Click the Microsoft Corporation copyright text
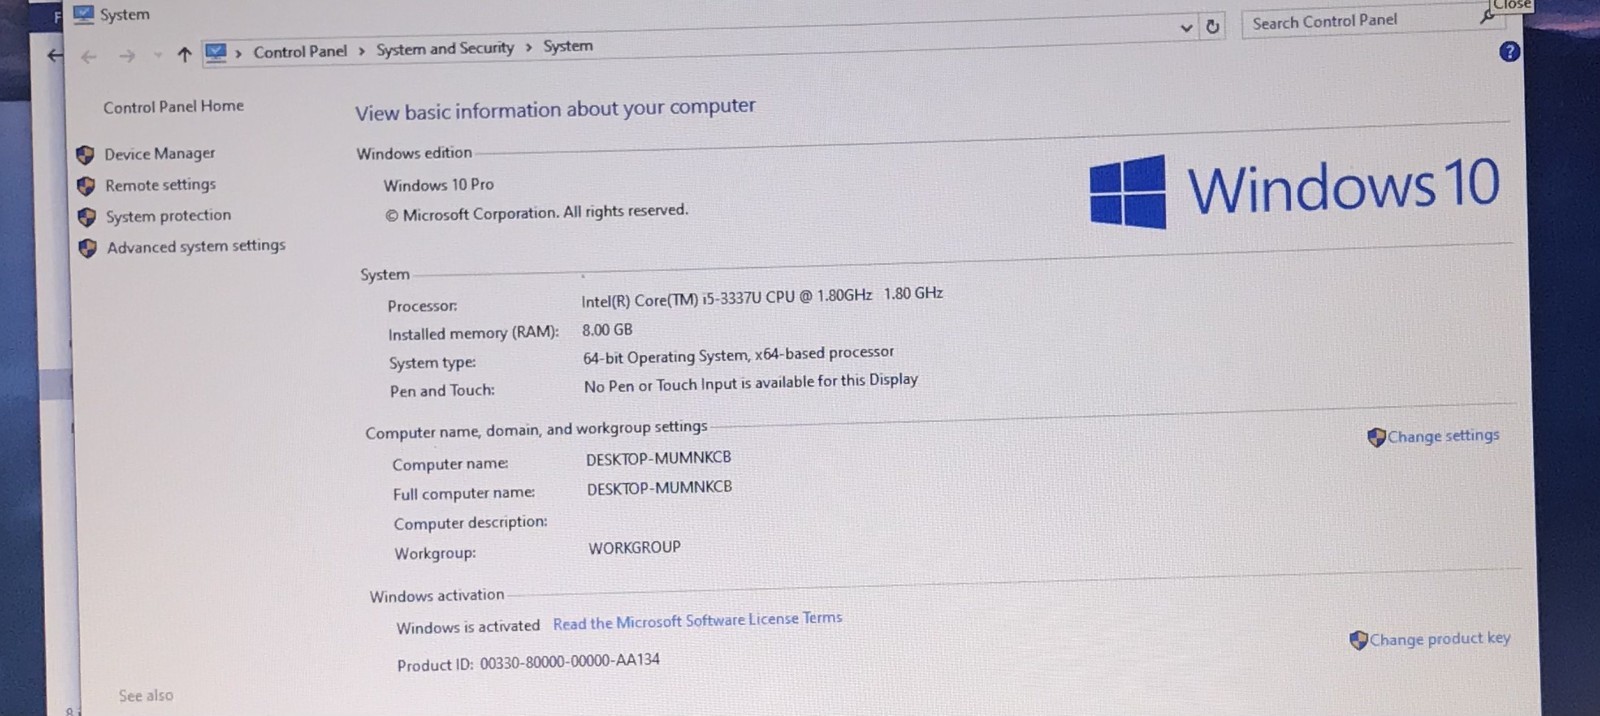1600x716 pixels. [537, 212]
